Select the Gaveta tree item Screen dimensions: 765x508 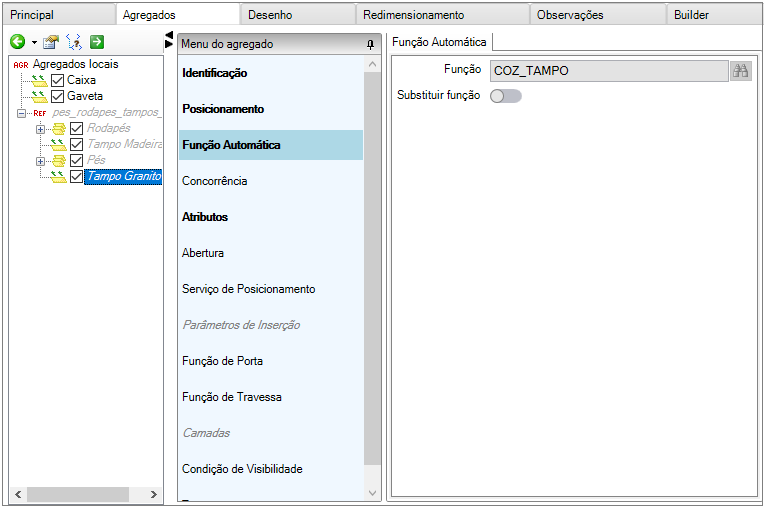click(85, 96)
